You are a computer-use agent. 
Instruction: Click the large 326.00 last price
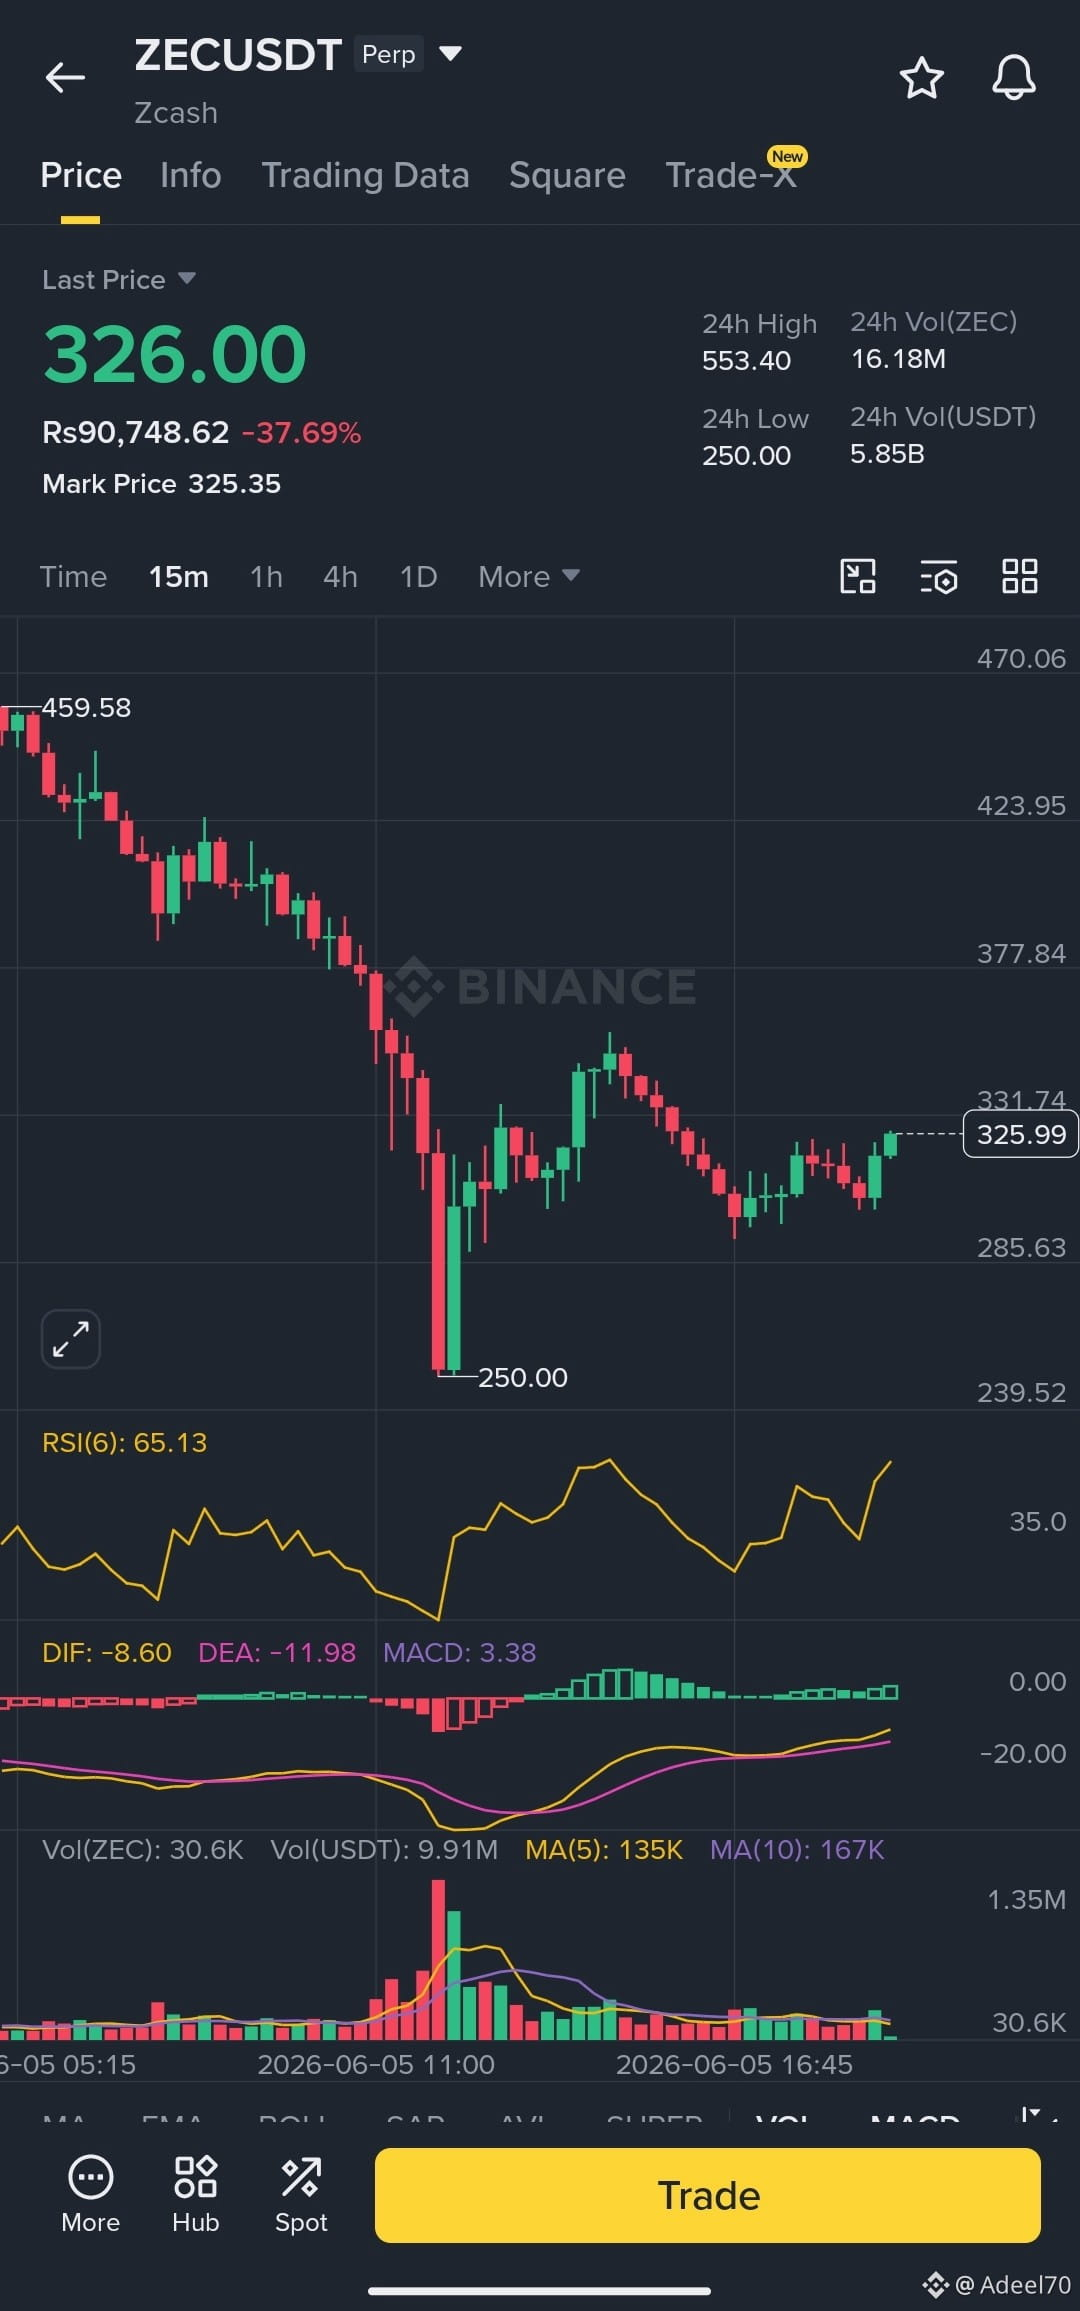tap(175, 354)
